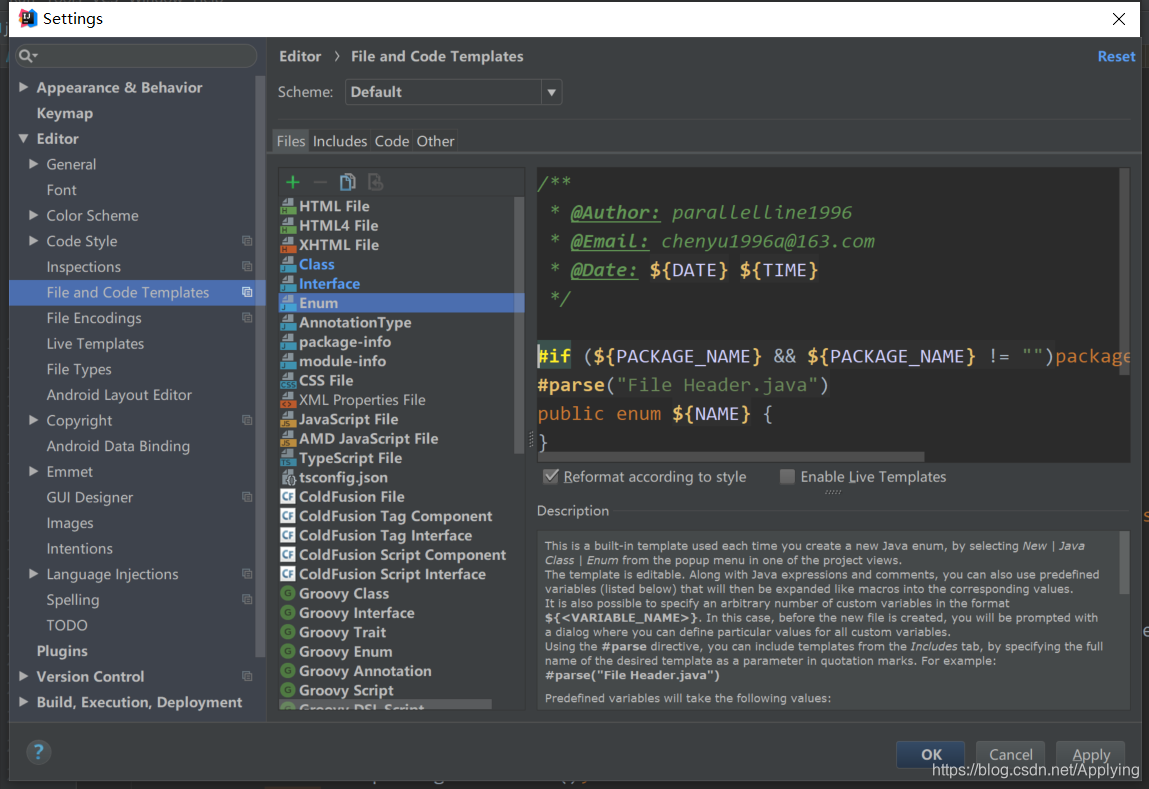Click project-level icon beside Code Style
Screen dimensions: 1149x789
[247, 241]
